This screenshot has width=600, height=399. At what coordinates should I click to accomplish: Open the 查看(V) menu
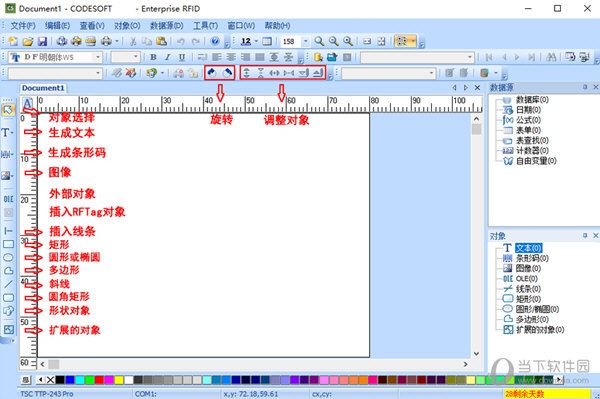[92, 26]
